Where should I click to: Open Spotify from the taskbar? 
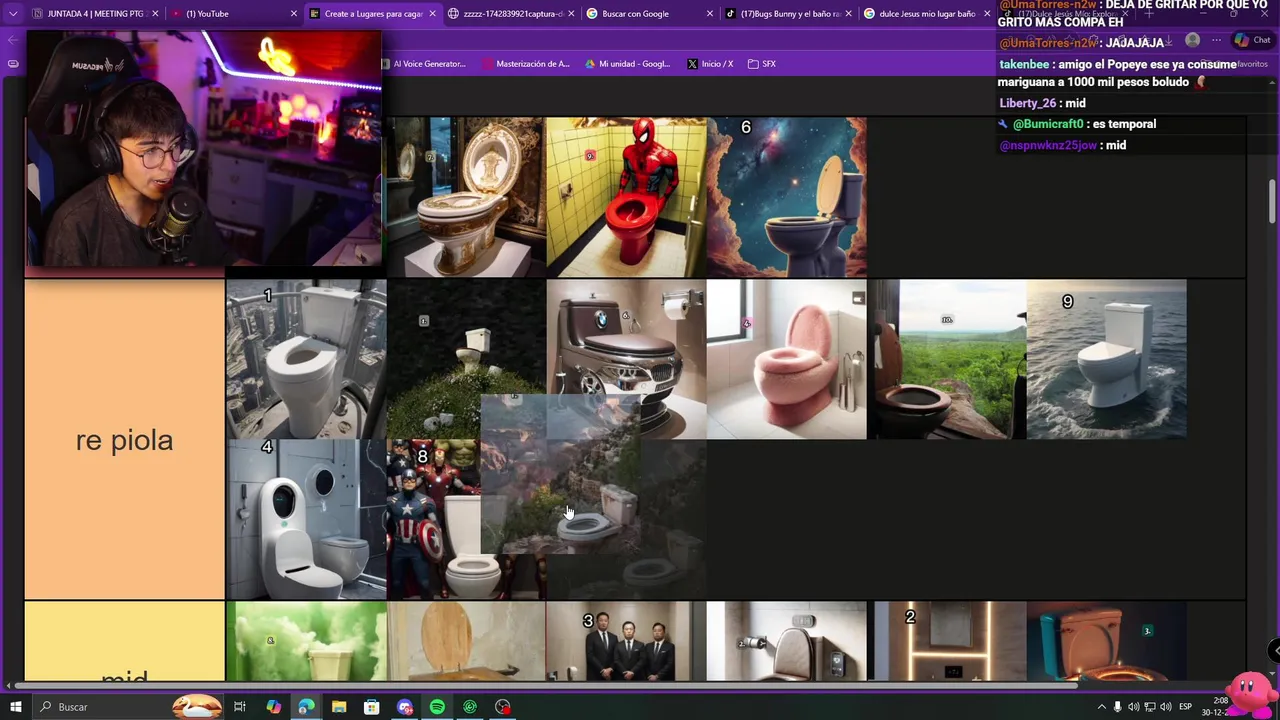(437, 707)
